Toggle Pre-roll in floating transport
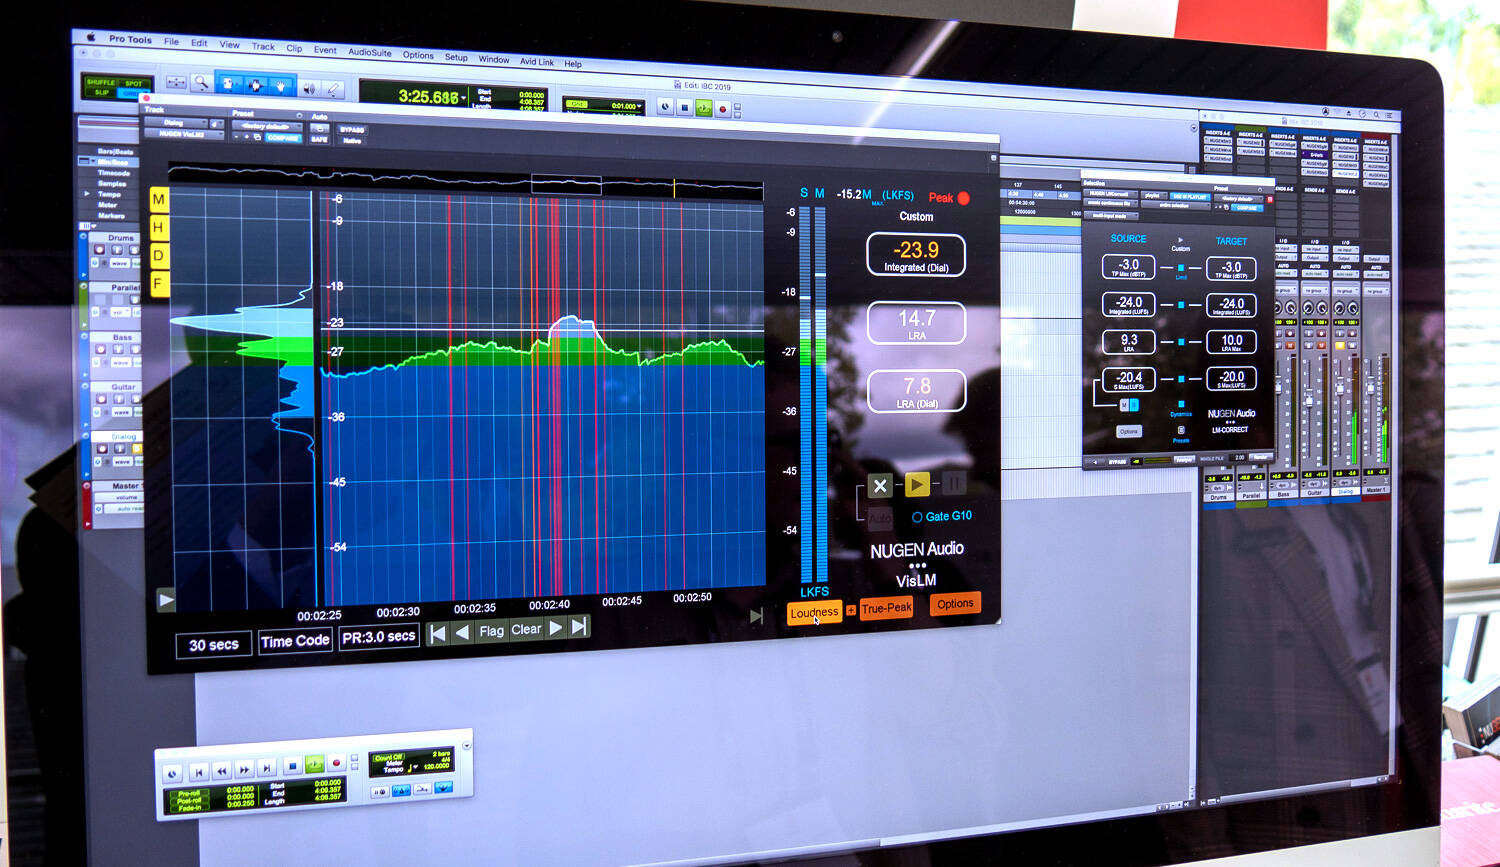The height and width of the screenshot is (867, 1500). pyautogui.click(x=190, y=794)
